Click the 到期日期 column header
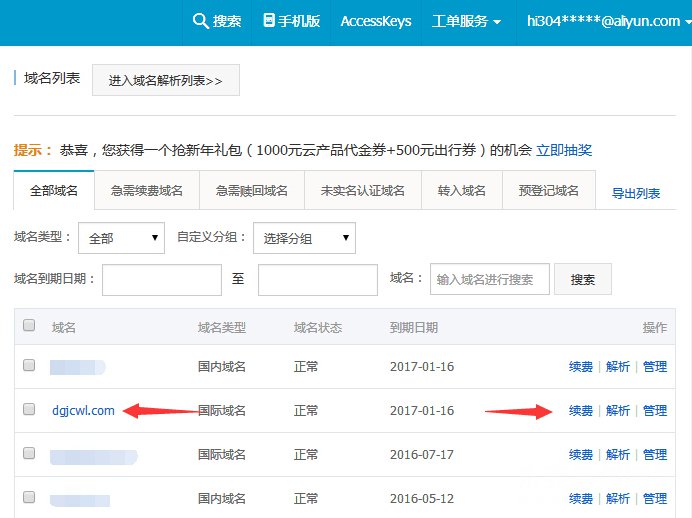The height and width of the screenshot is (518, 692). coord(414,327)
